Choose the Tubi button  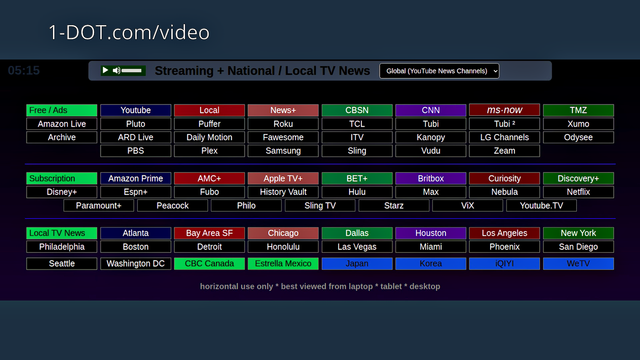(431, 124)
